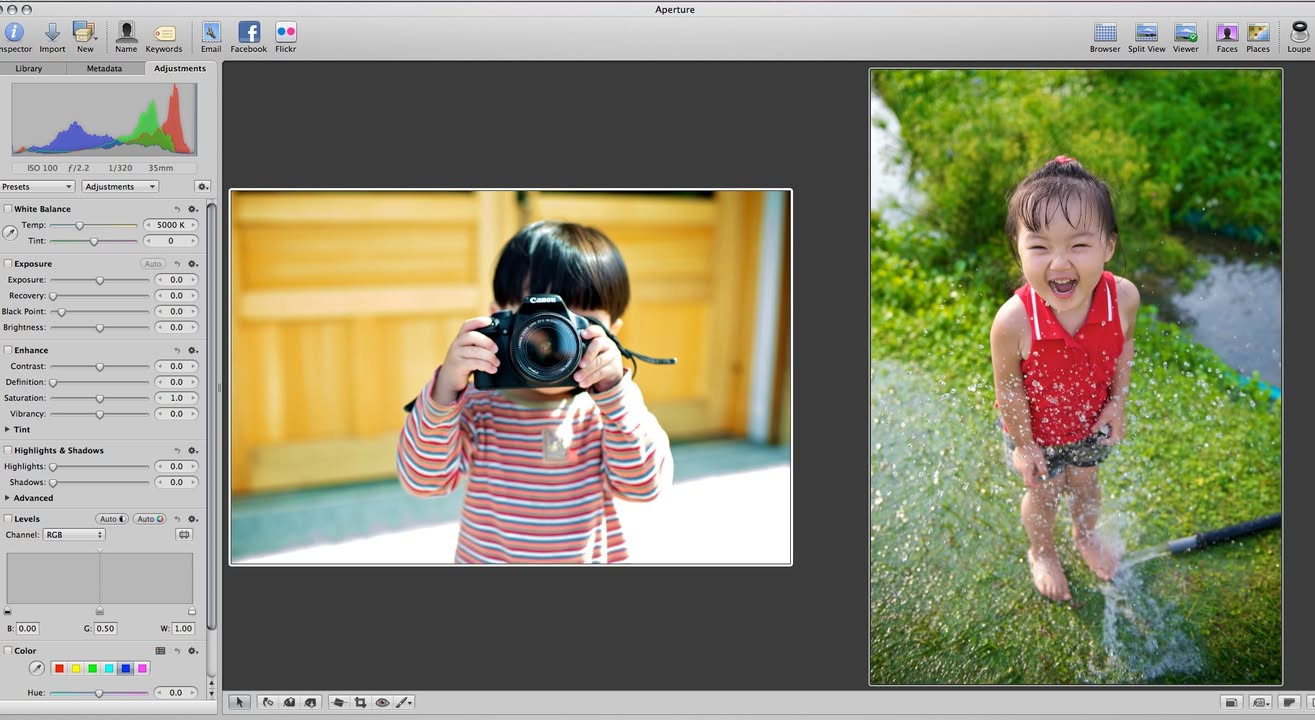Open the Presets dropdown
Image resolution: width=1315 pixels, height=720 pixels.
37,187
